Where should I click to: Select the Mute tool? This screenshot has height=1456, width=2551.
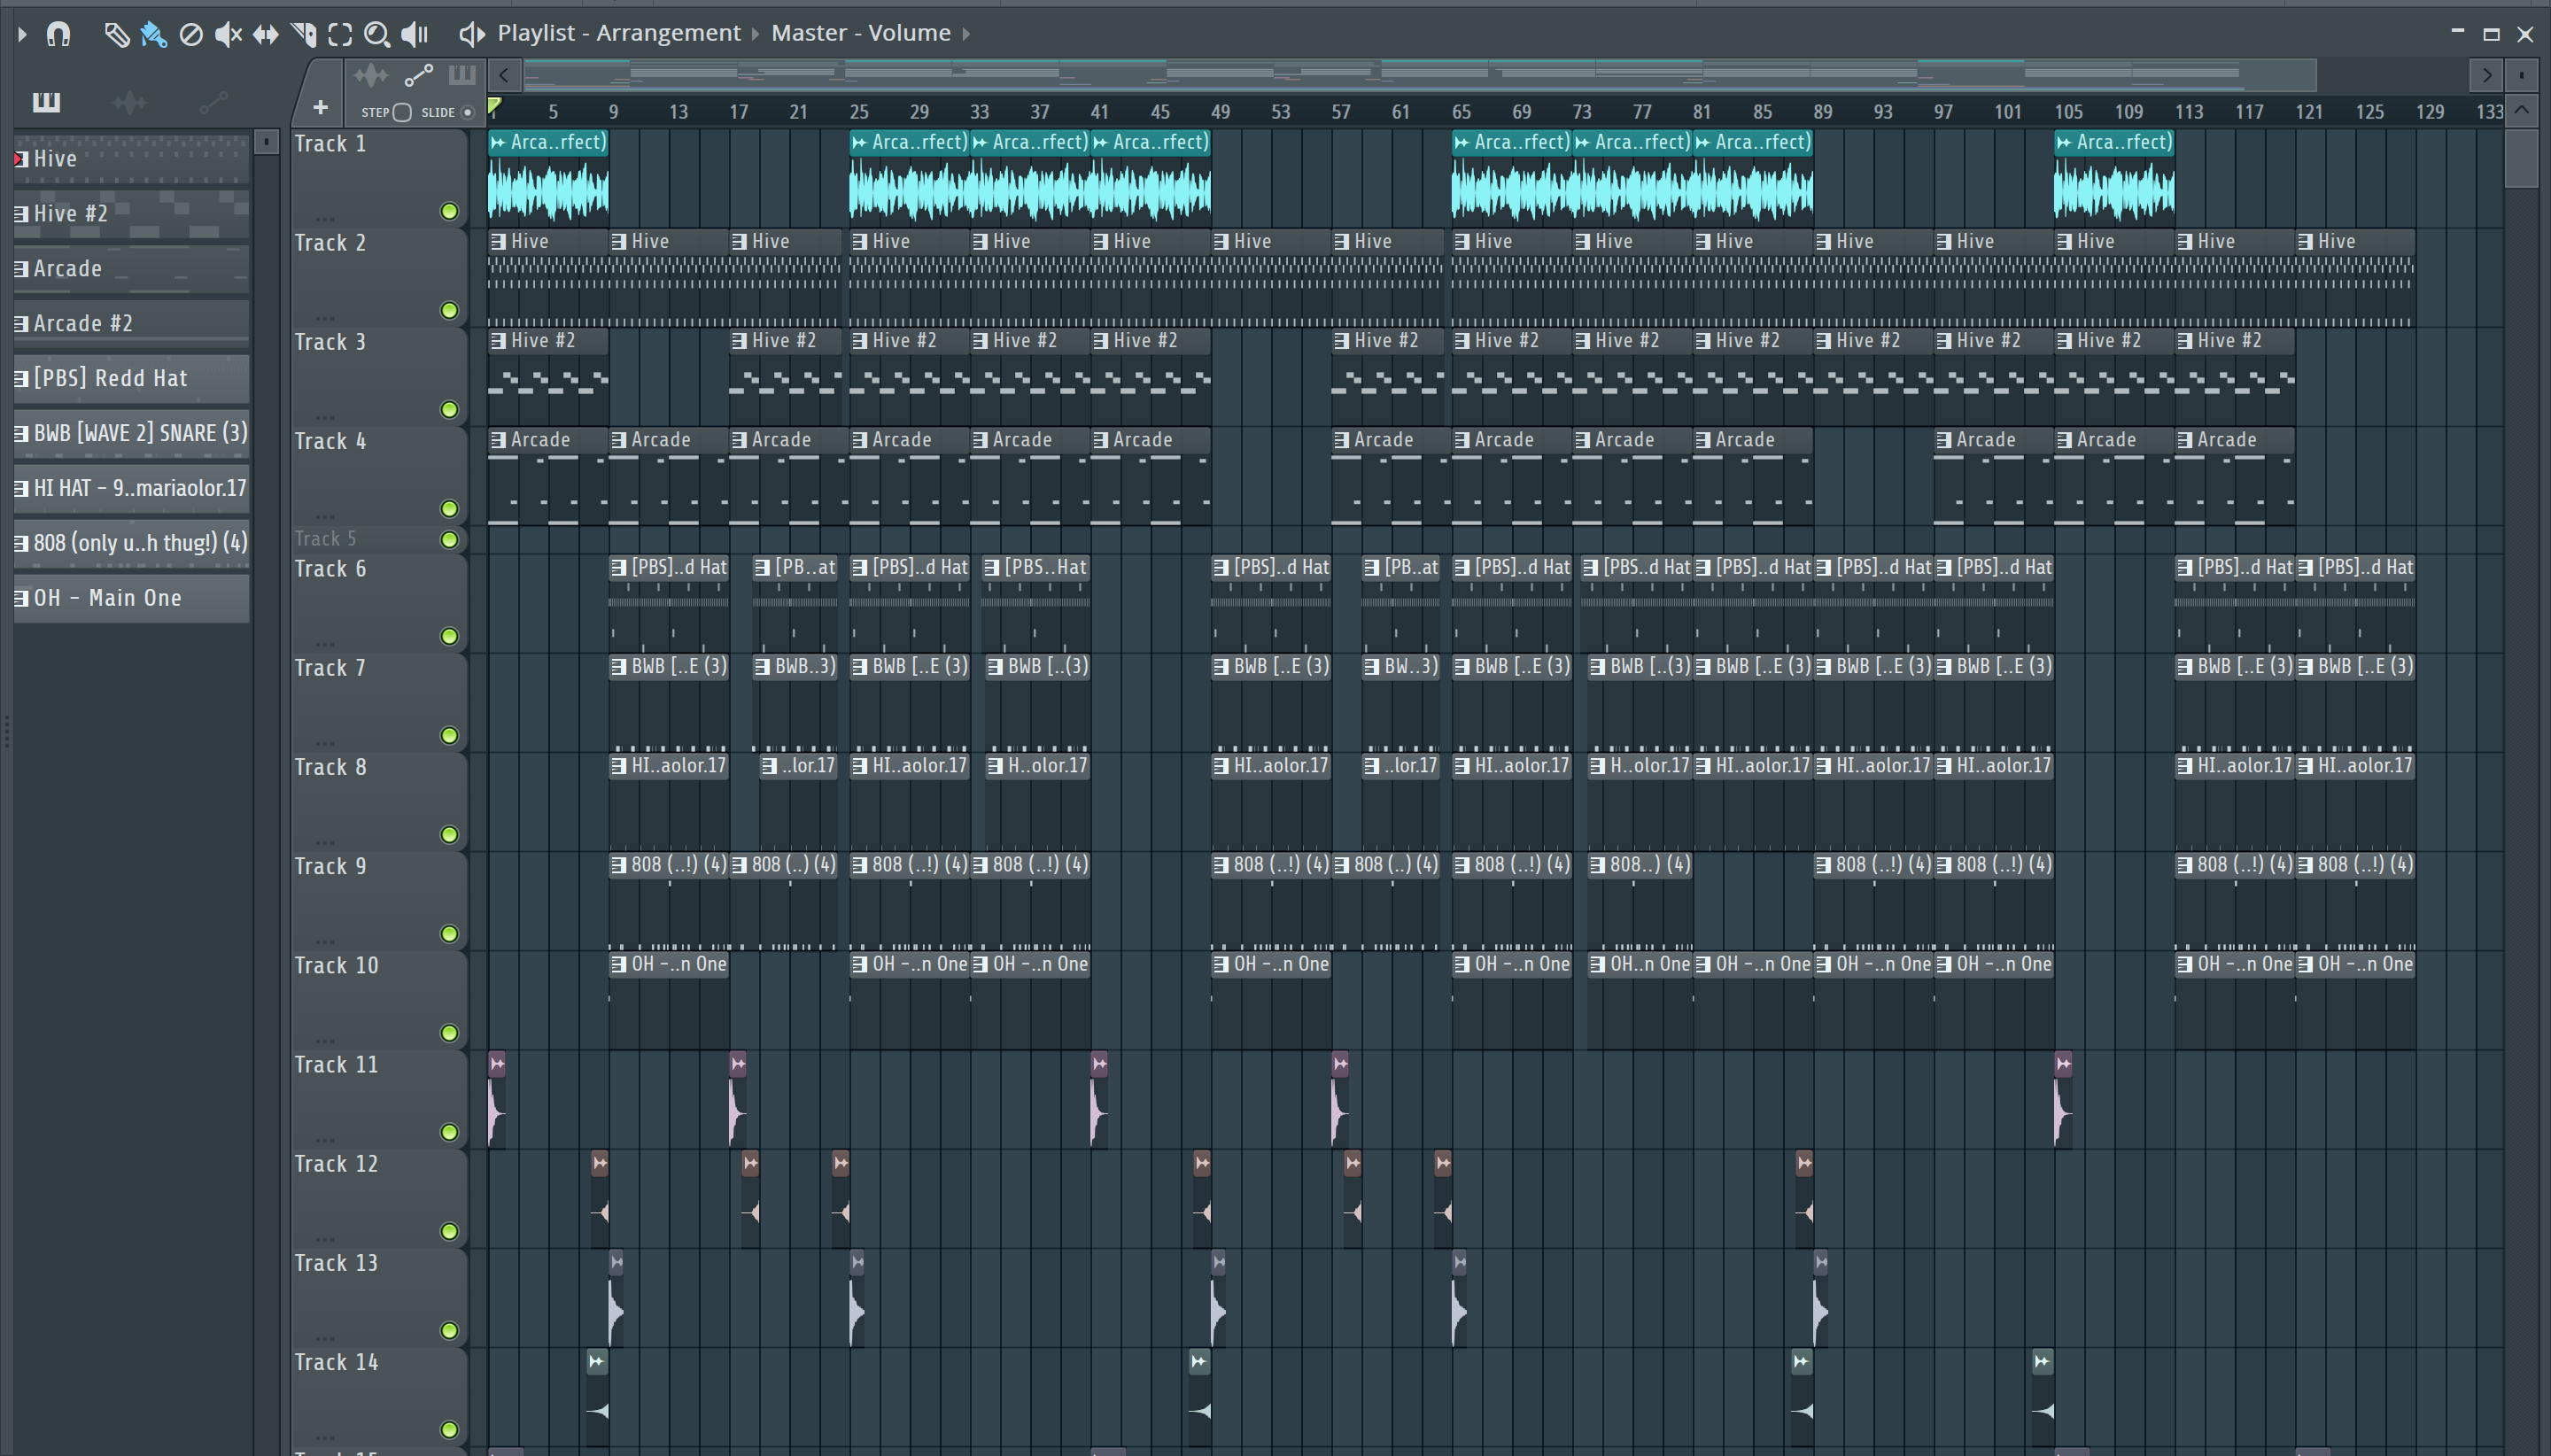pos(228,35)
